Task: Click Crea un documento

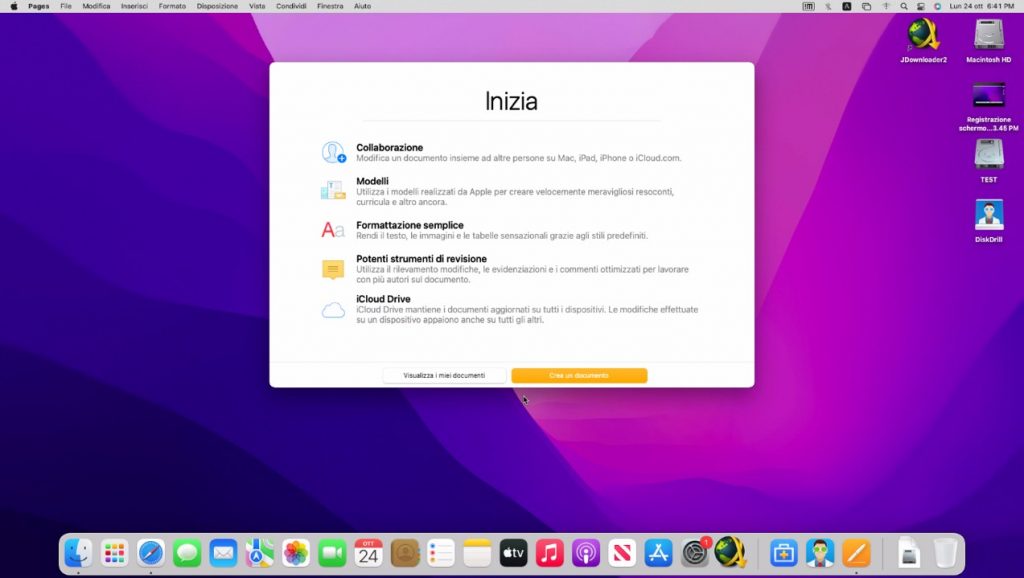Action: click(579, 375)
